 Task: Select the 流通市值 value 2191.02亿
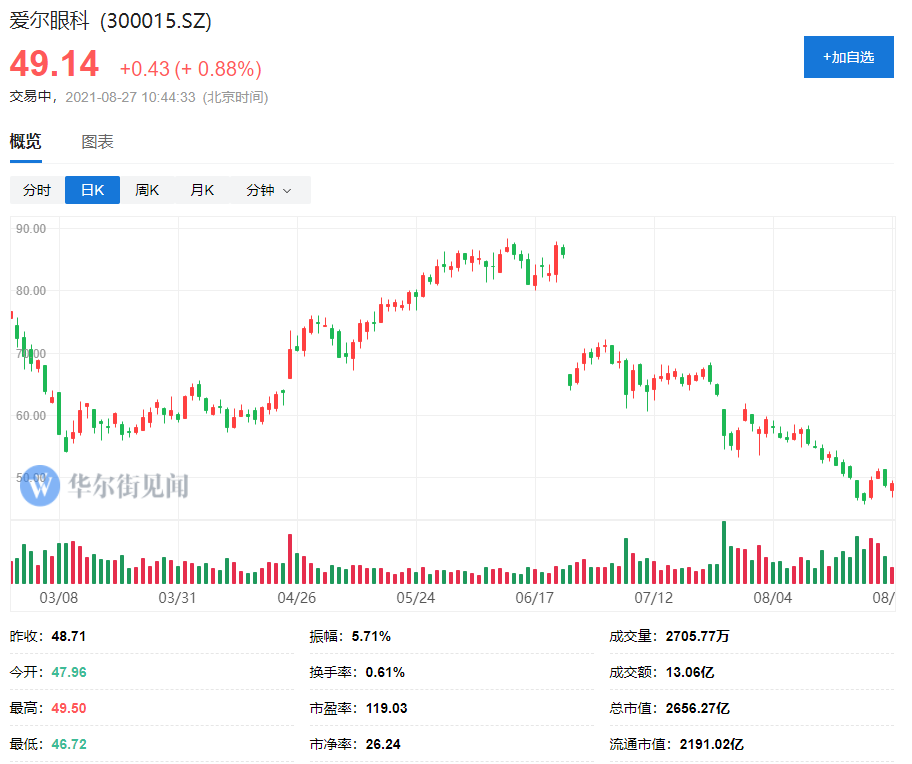pos(711,744)
